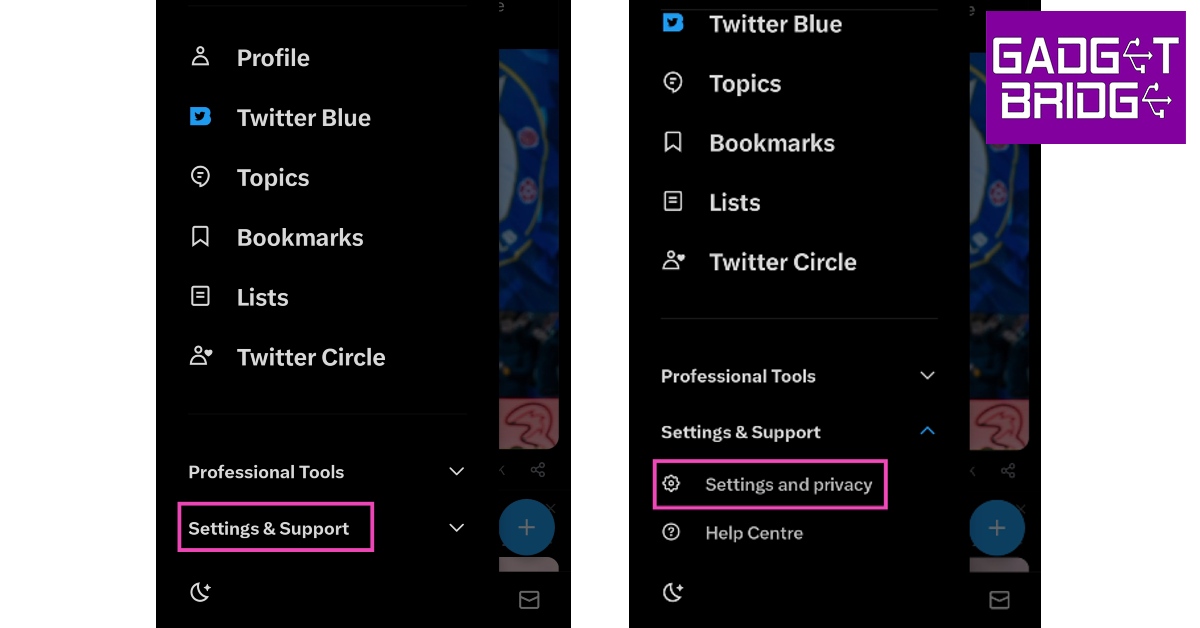Click the Help Centre question mark icon

point(672,533)
